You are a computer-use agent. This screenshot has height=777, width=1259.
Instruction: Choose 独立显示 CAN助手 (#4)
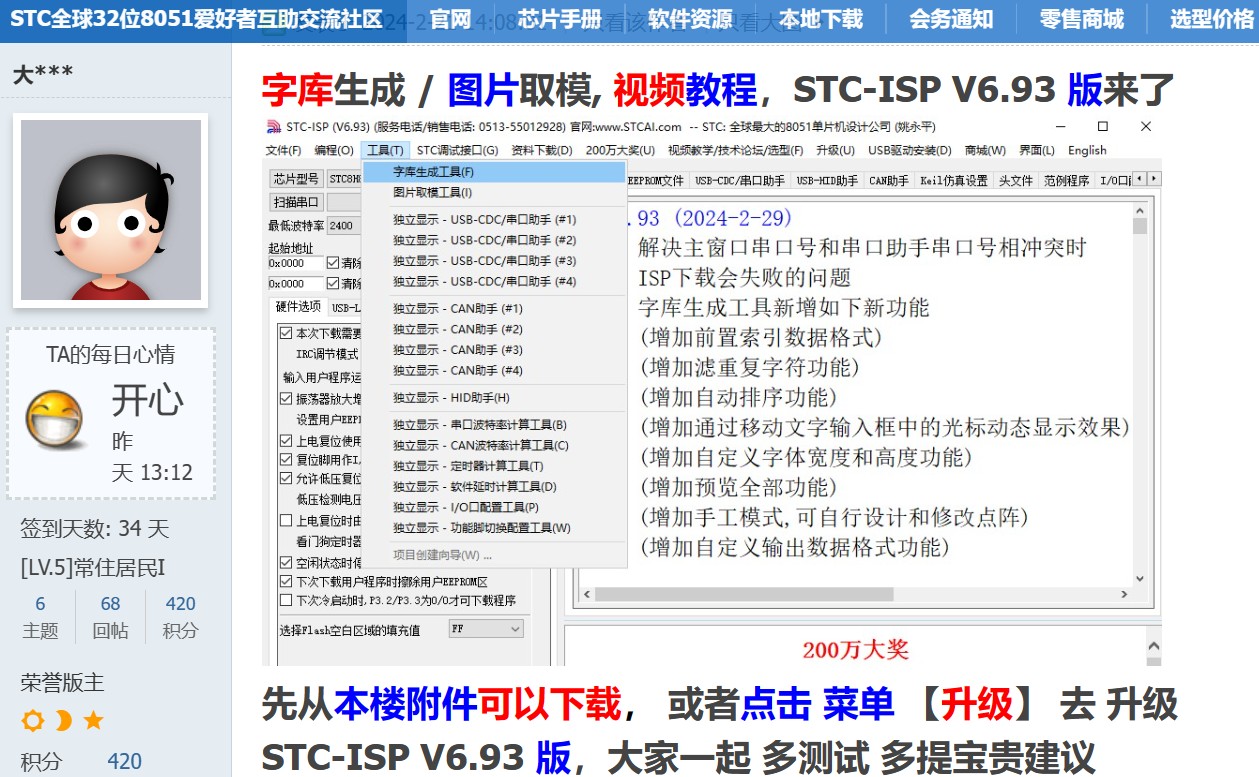(x=494, y=370)
